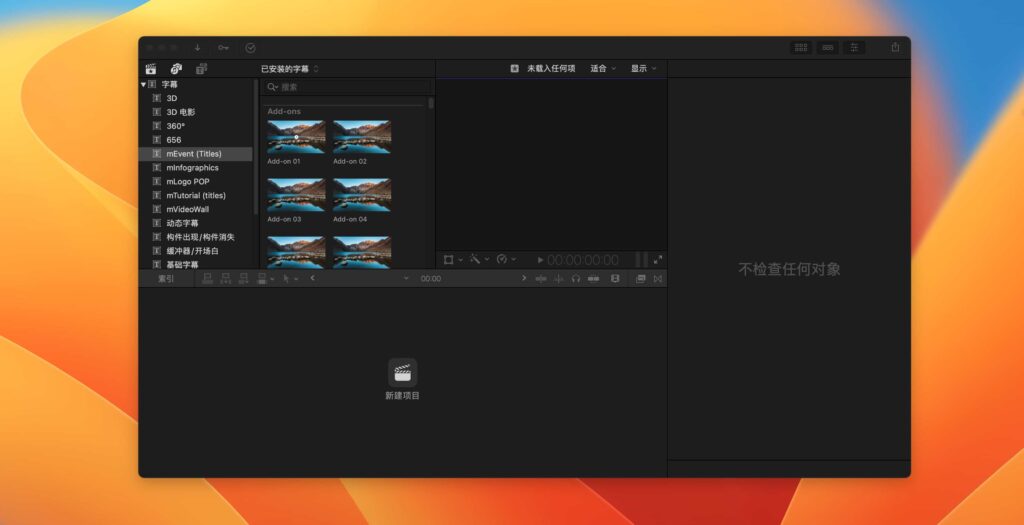
Task: Show the transitions browser bowtie icon
Action: pos(658,279)
